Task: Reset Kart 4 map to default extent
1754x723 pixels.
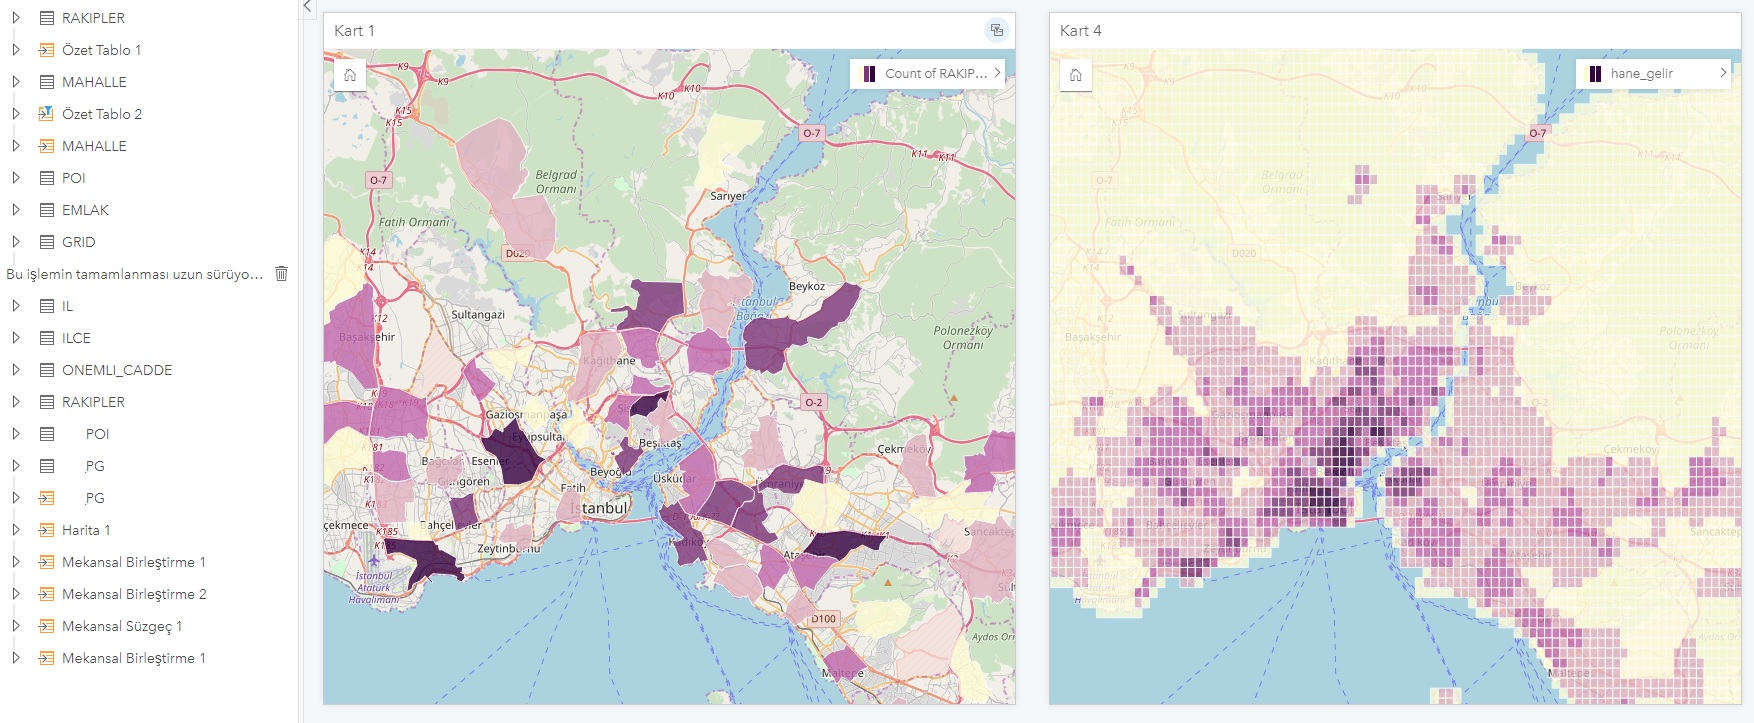Action: (1076, 75)
